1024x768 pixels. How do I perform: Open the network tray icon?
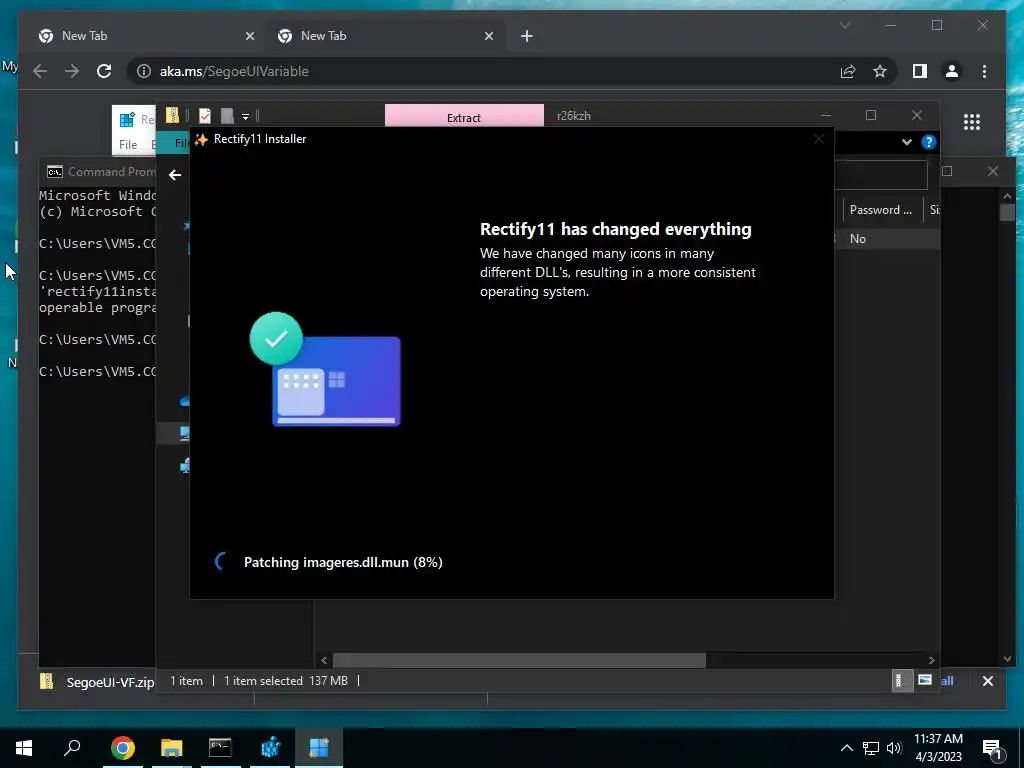871,748
